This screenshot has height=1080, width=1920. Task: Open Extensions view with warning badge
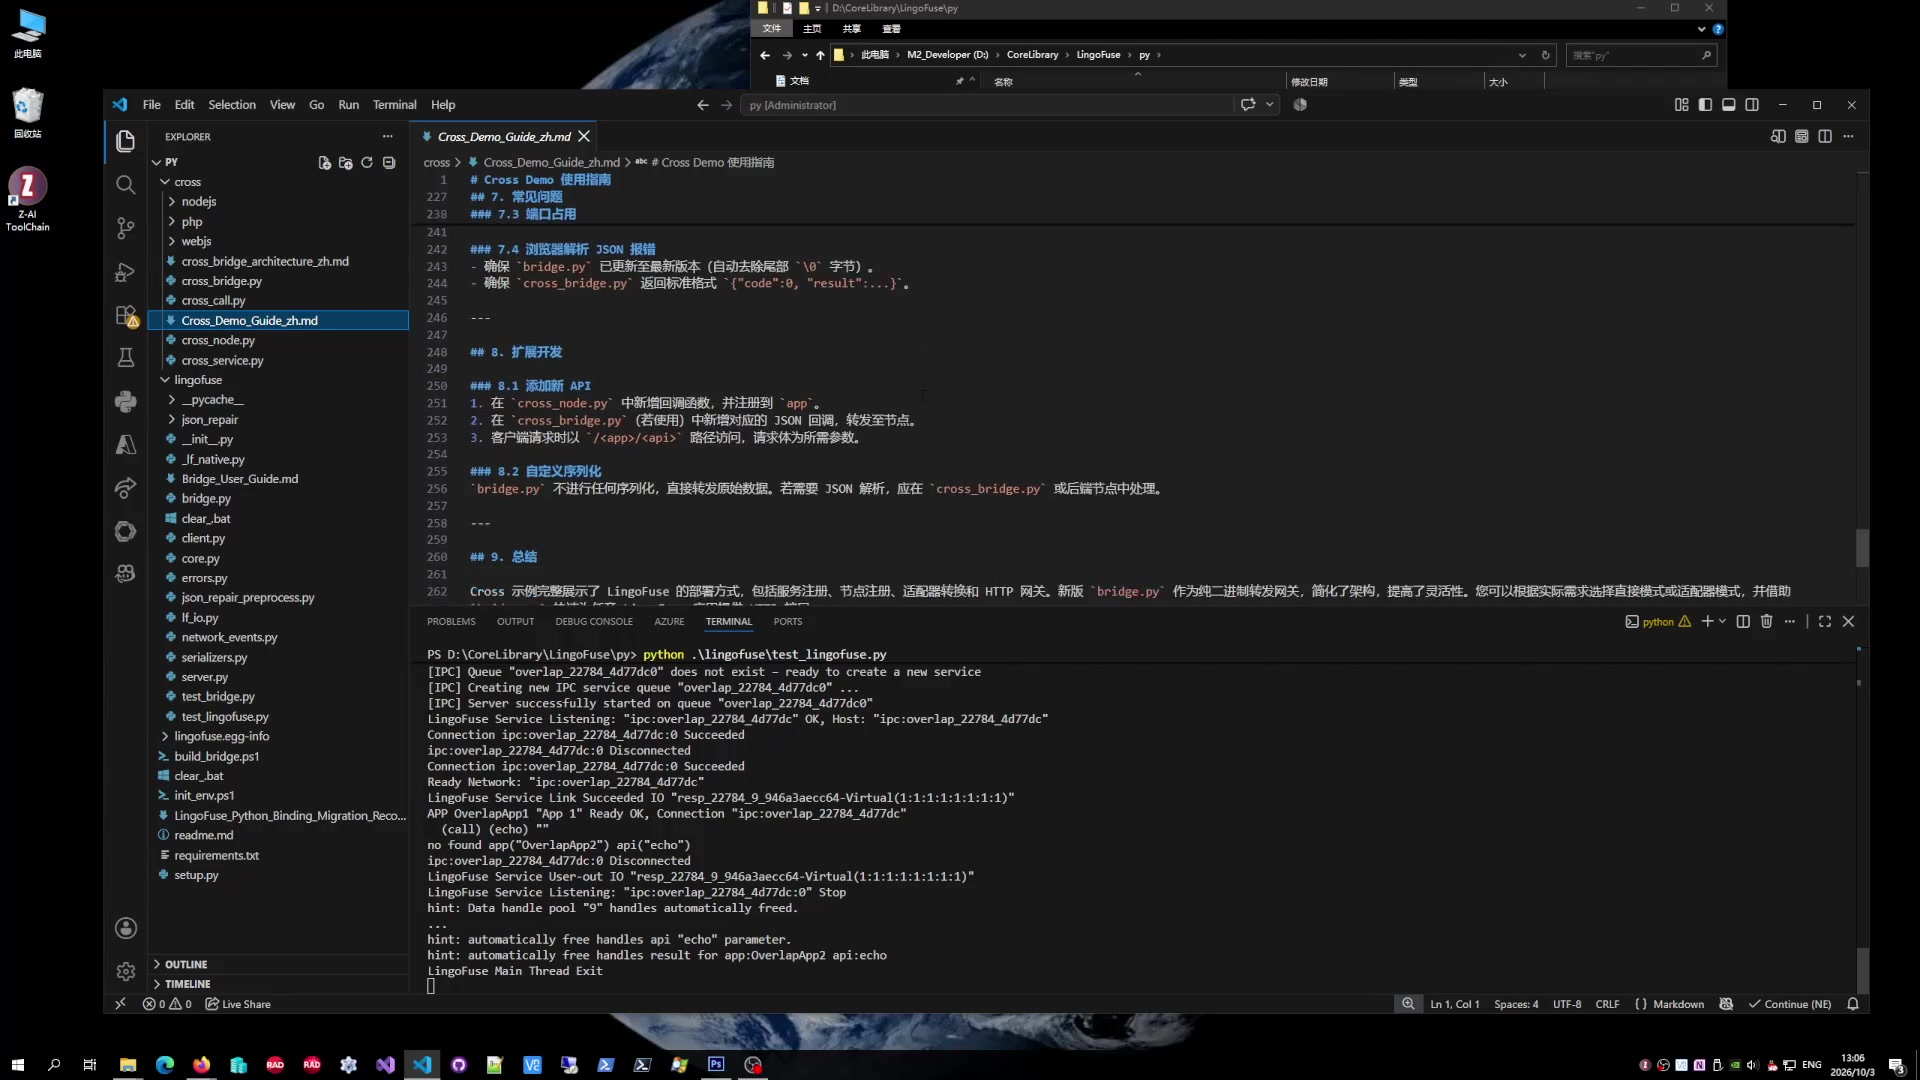click(x=125, y=316)
